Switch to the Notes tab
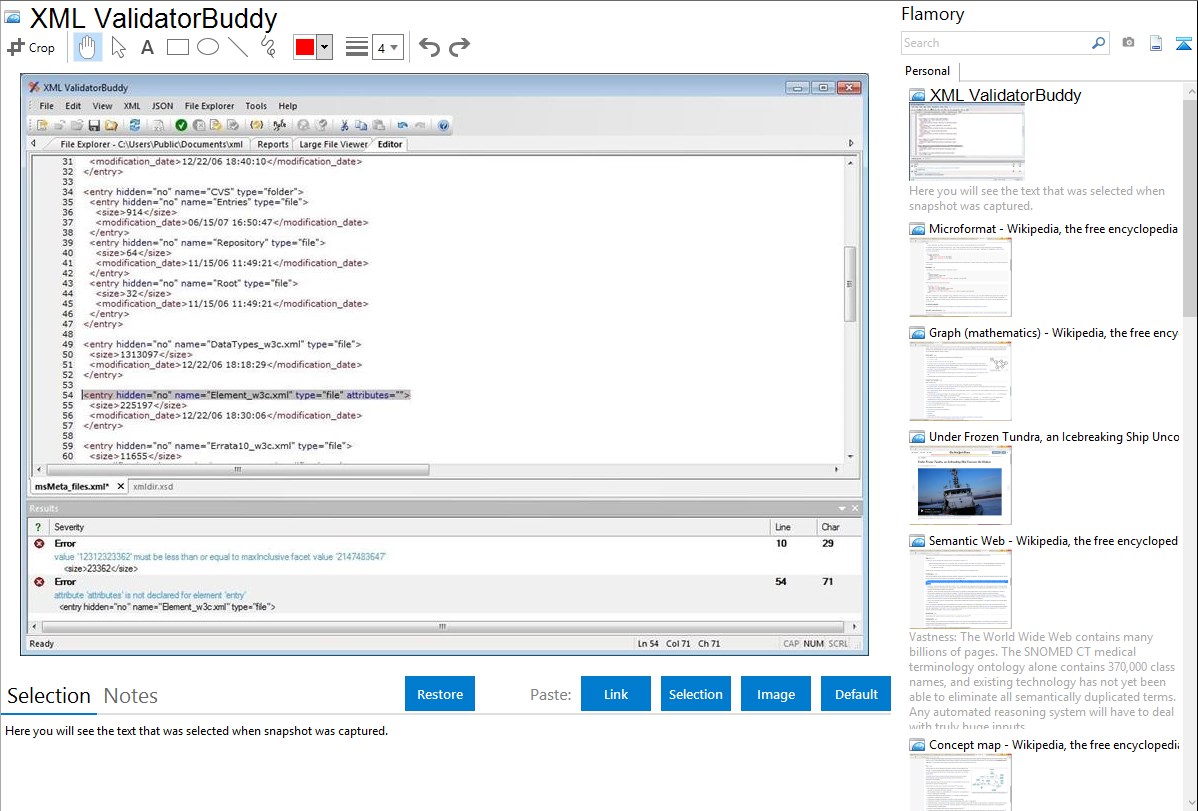 point(131,696)
